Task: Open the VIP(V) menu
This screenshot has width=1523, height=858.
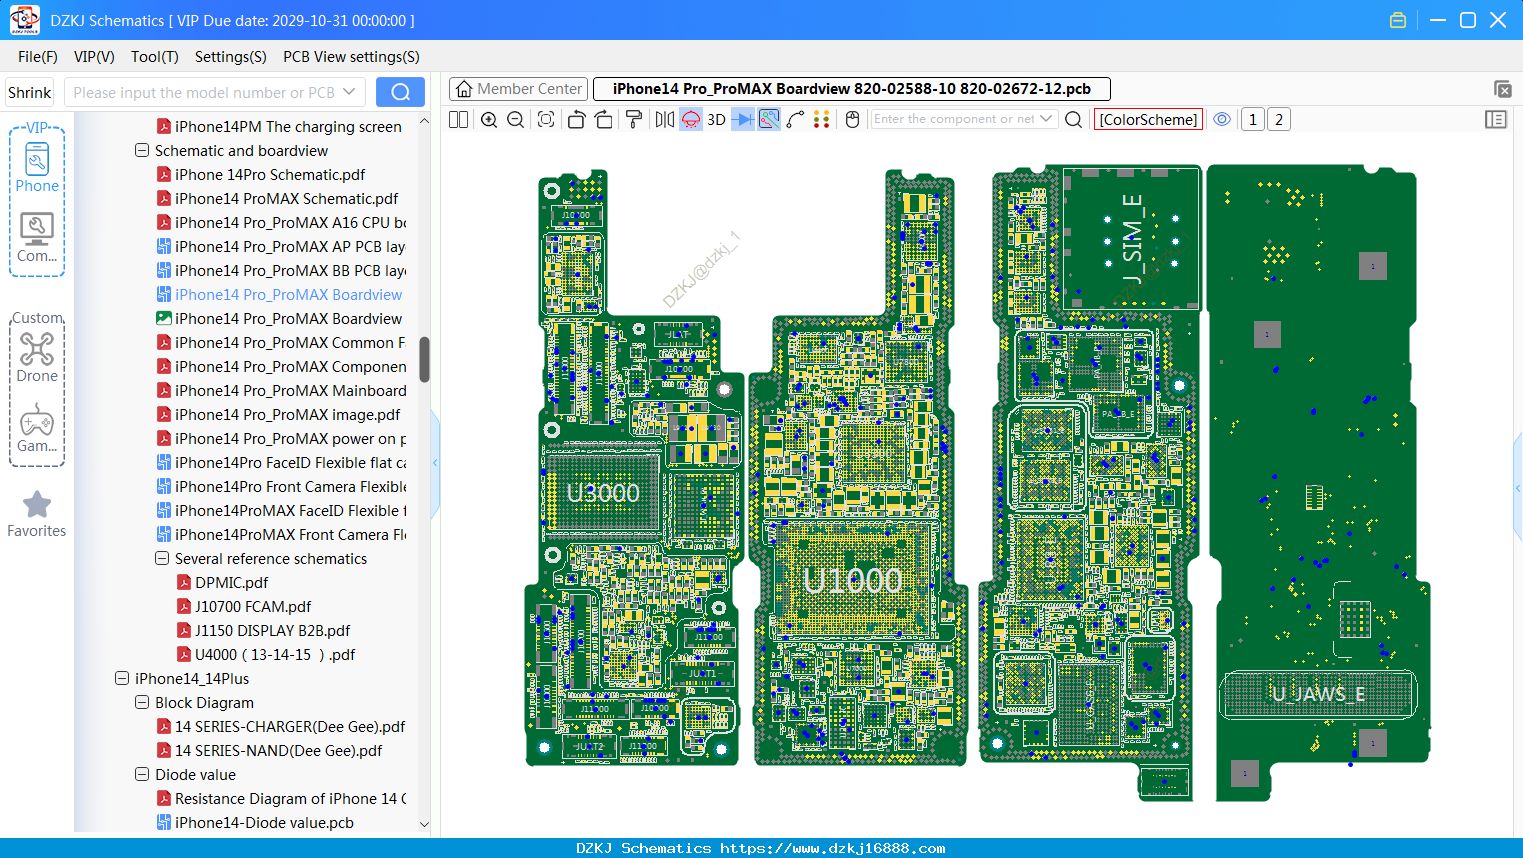Action: click(x=94, y=57)
